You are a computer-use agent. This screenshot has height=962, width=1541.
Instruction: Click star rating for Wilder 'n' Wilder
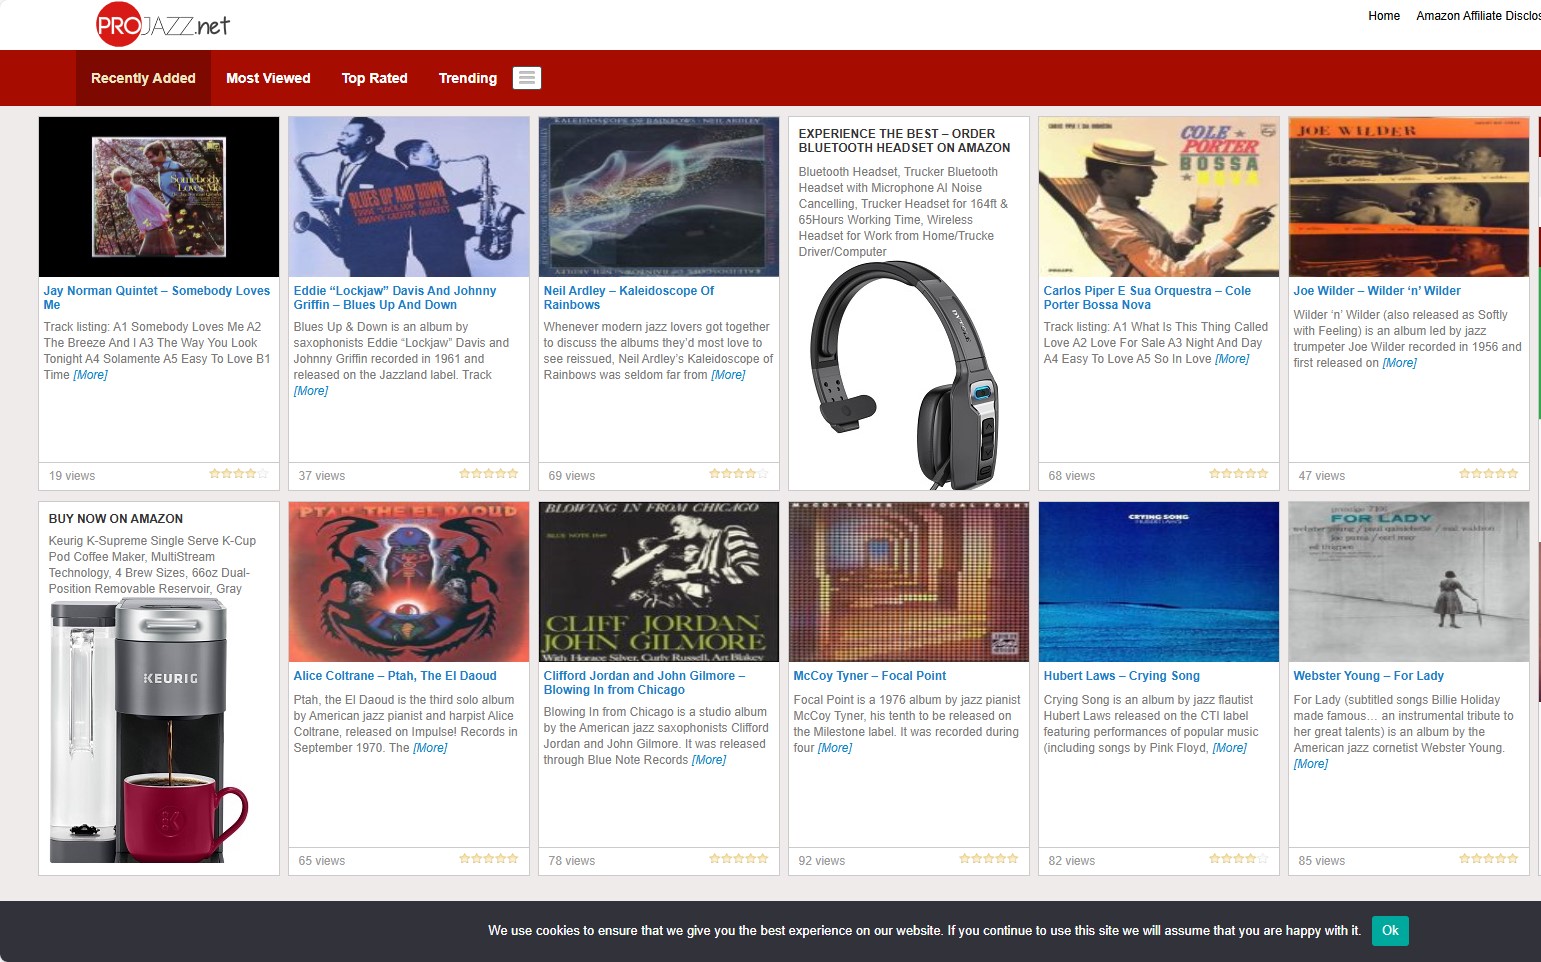pos(1489,474)
